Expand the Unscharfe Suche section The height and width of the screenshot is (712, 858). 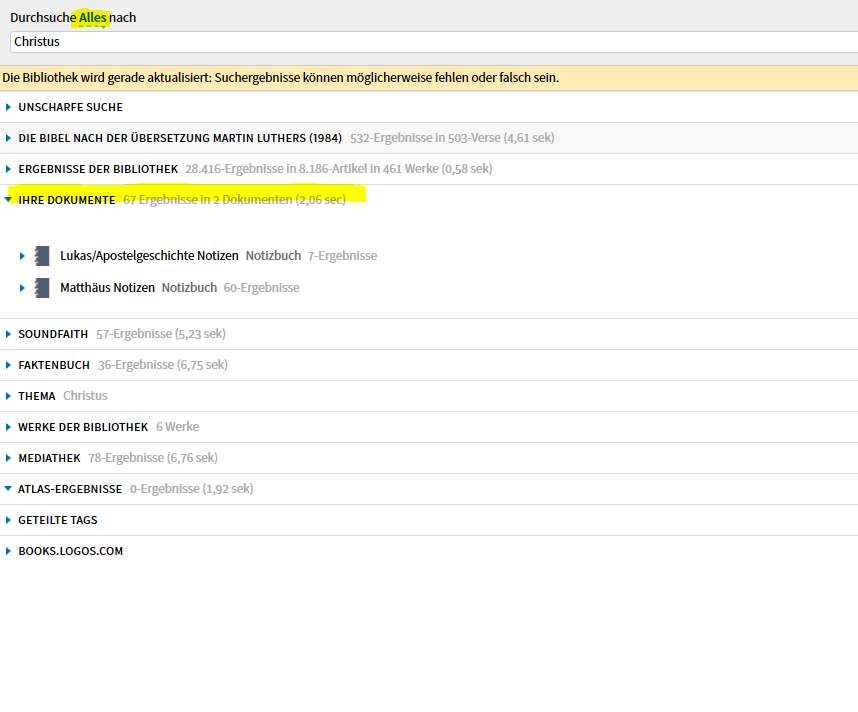(x=8, y=107)
